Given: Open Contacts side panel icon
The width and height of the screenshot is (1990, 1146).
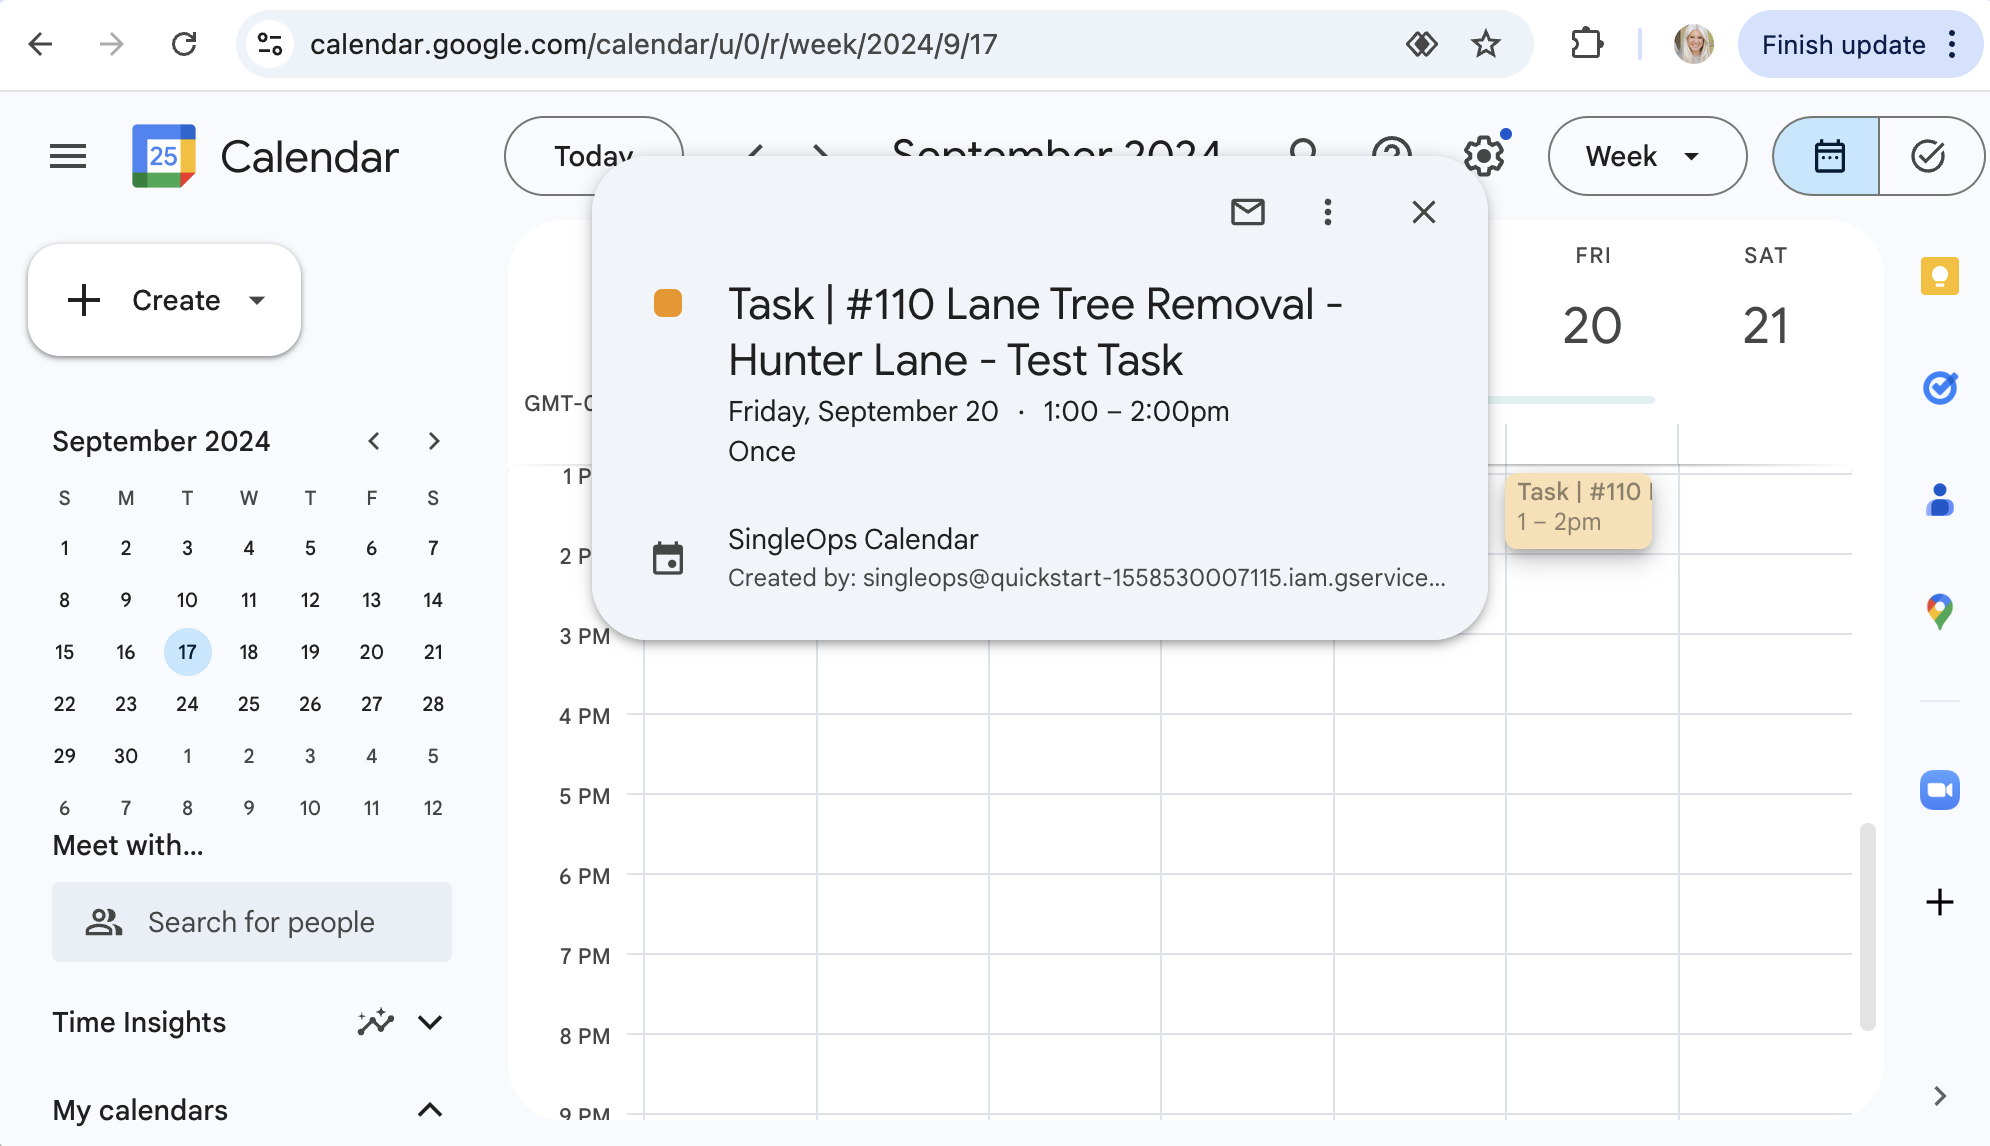Looking at the screenshot, I should coord(1939,499).
